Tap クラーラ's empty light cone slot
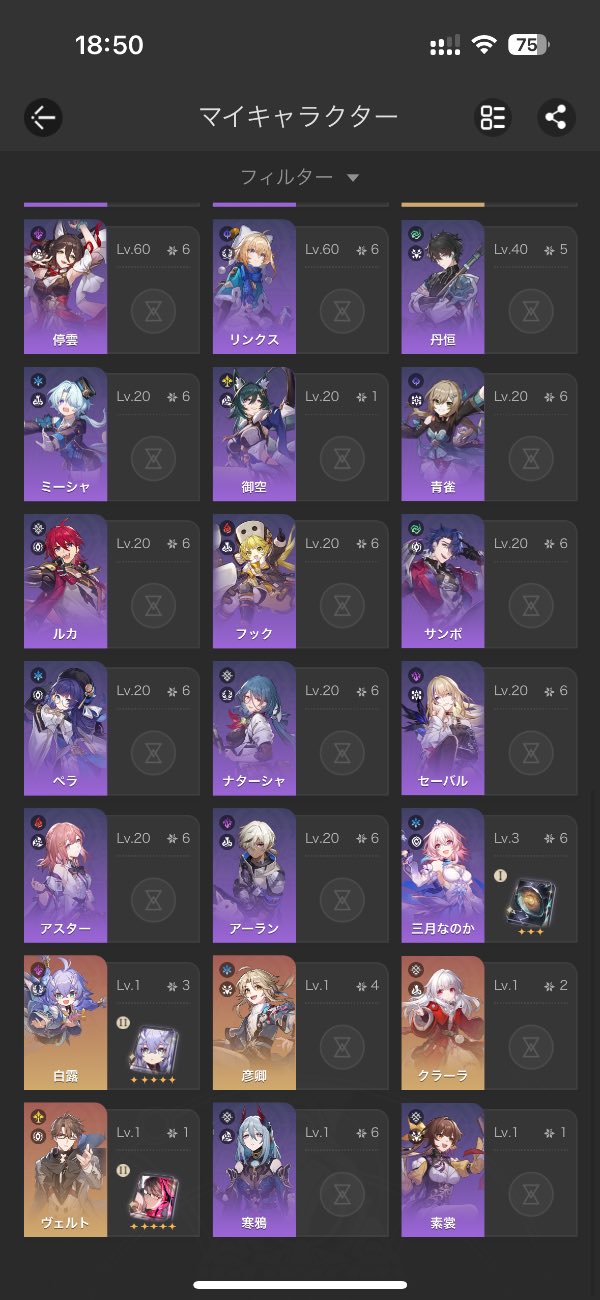The height and width of the screenshot is (1300, 600). [530, 1046]
